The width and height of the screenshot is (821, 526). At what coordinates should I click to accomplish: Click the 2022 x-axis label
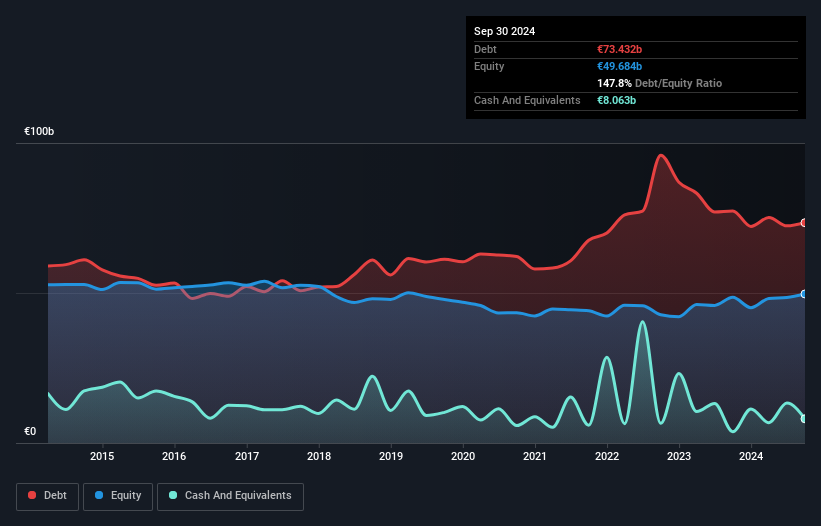(607, 456)
